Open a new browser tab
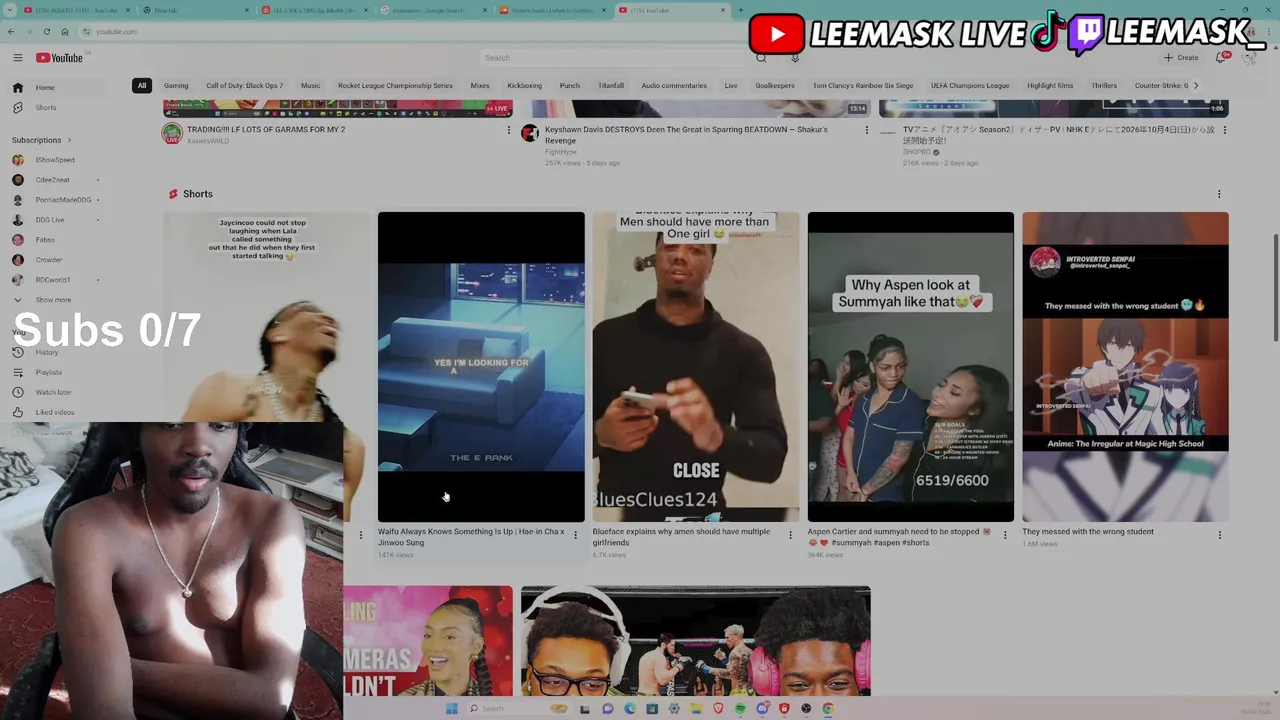 tap(740, 10)
